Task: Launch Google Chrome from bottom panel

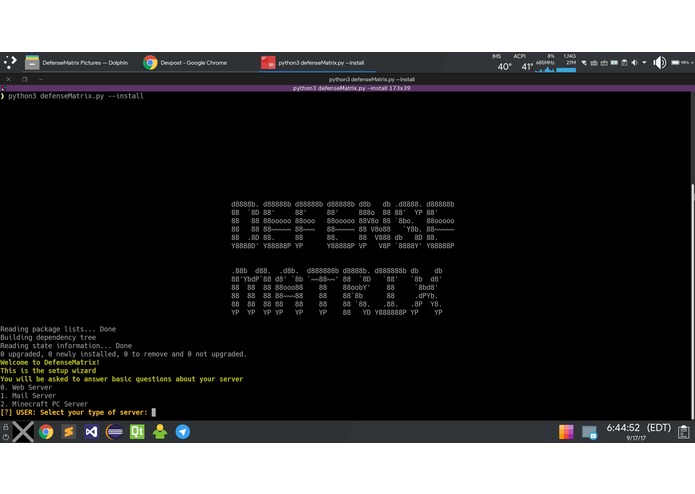Action: pos(46,432)
